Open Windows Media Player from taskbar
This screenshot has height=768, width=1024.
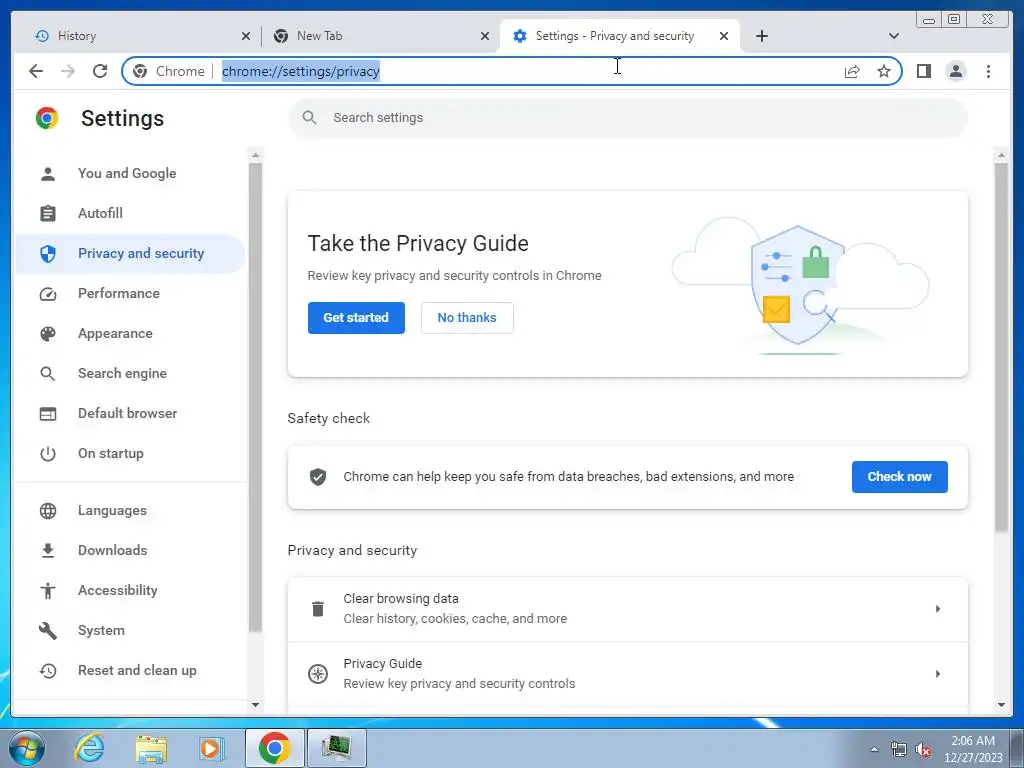(x=212, y=748)
